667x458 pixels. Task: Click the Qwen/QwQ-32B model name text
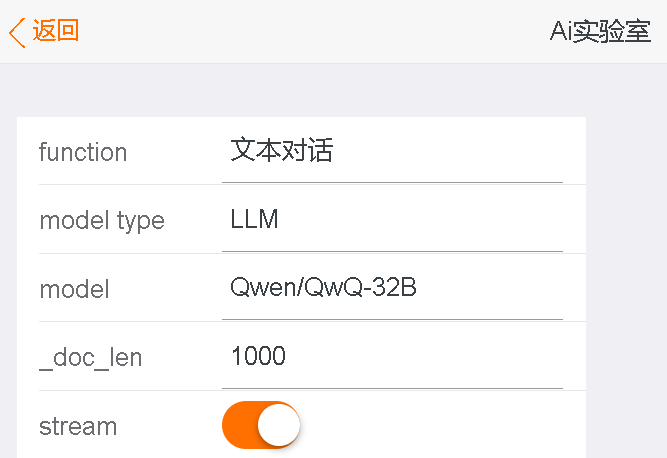323,288
